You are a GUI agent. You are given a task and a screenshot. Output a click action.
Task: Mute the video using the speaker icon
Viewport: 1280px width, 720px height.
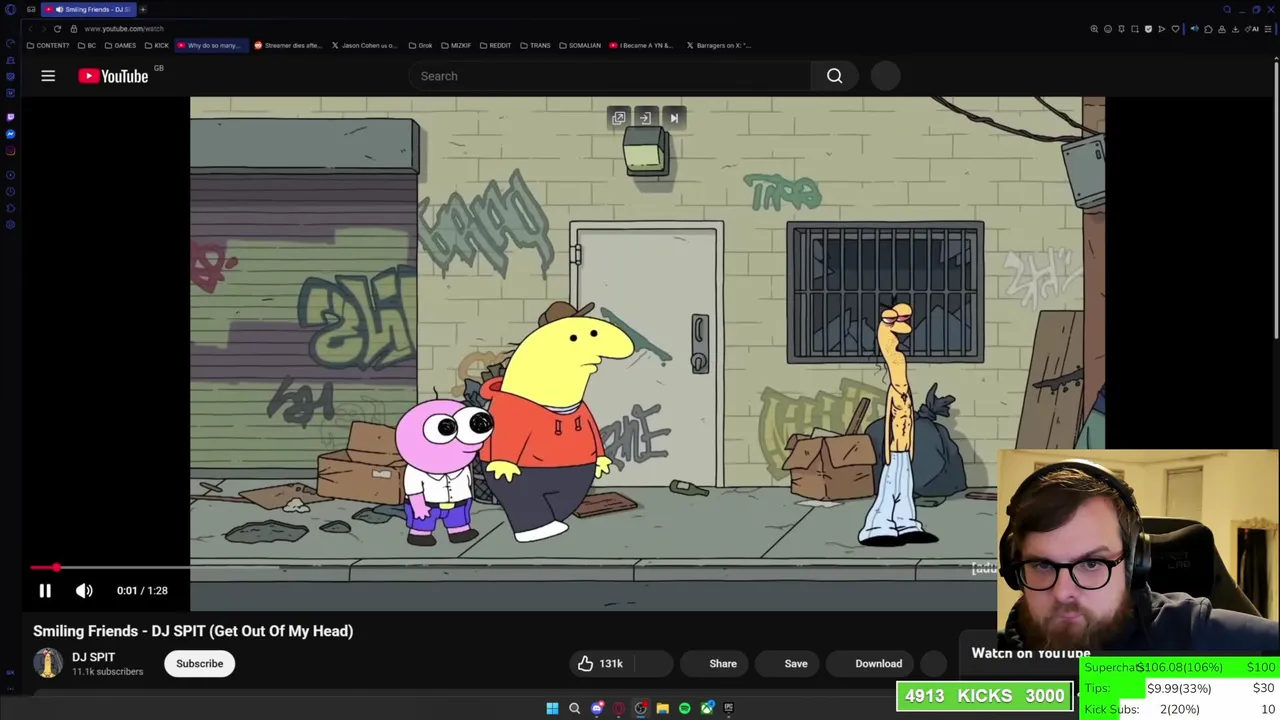[x=84, y=590]
